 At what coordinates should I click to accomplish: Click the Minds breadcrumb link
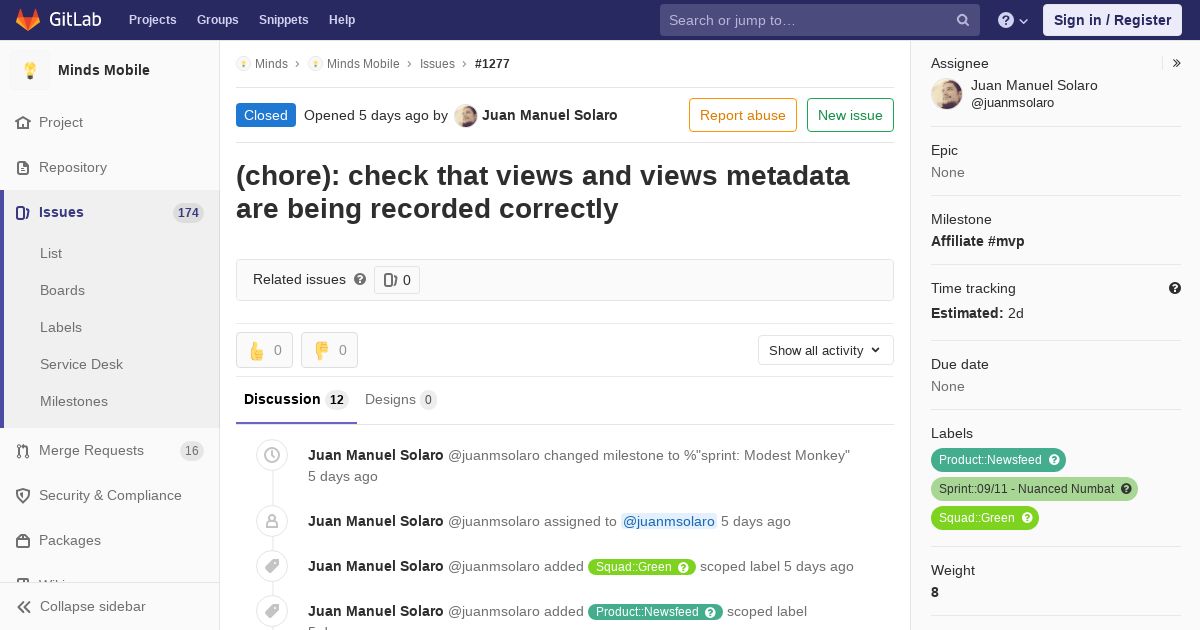tap(271, 63)
